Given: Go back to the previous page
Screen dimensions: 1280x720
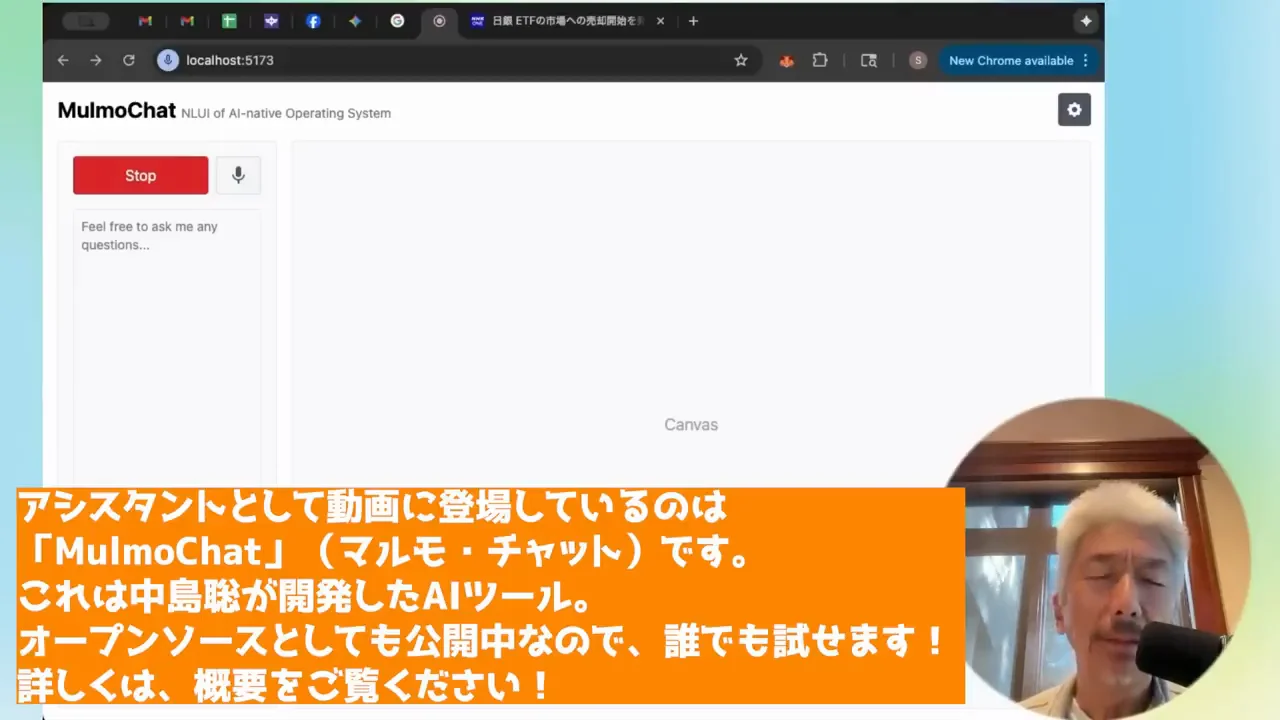Looking at the screenshot, I should (63, 60).
